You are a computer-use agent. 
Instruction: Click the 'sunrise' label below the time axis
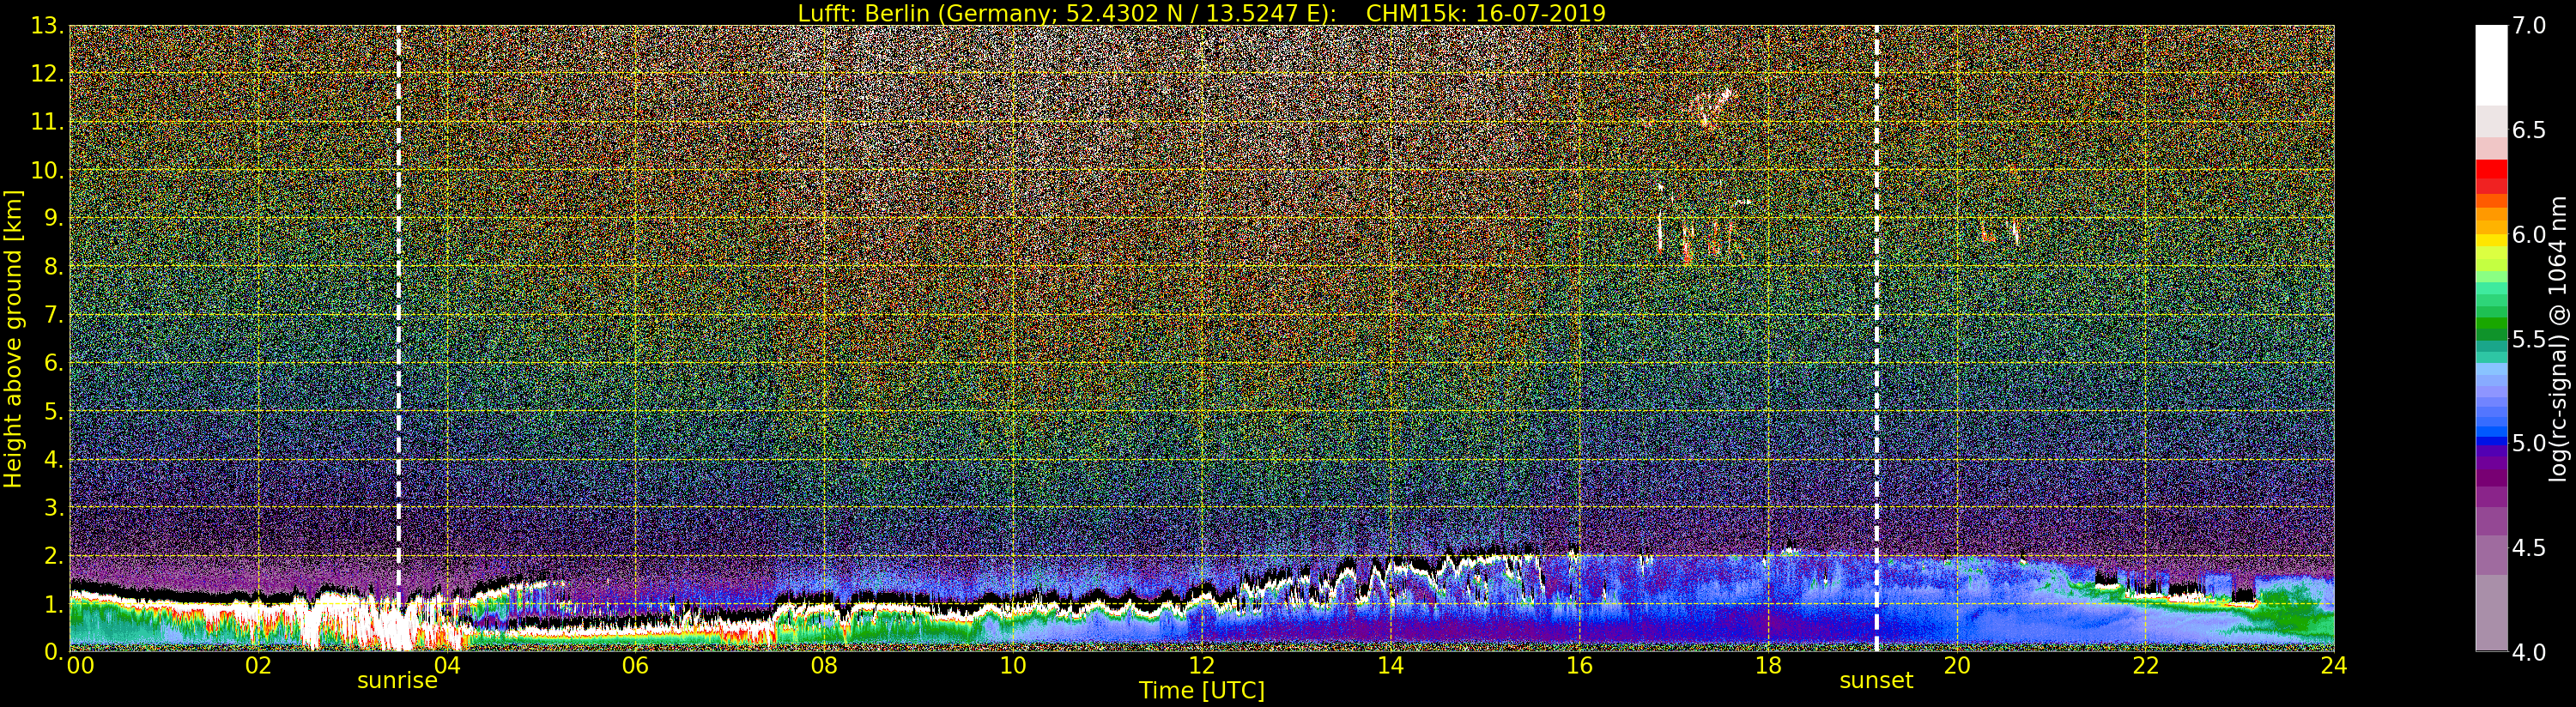(x=398, y=681)
